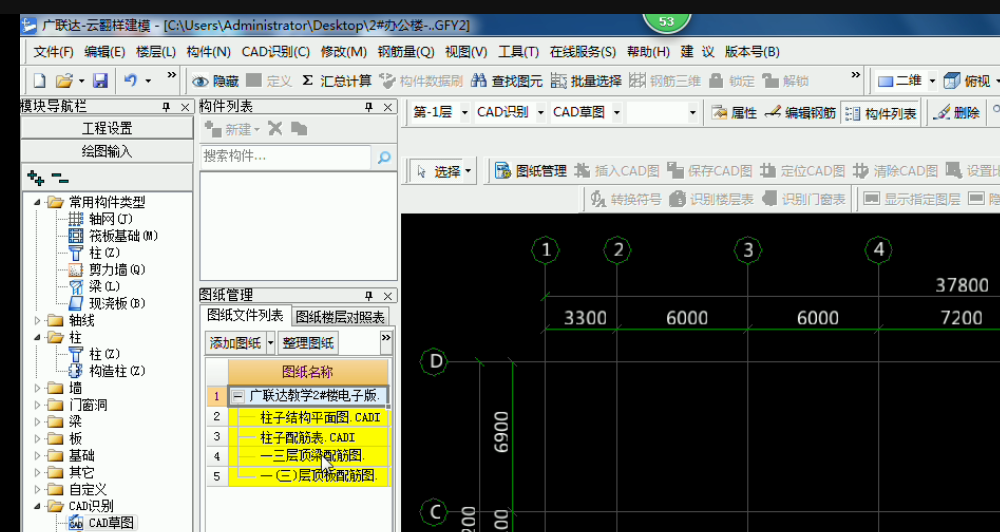The image size is (1000, 532).
Task: Select 一三层顶梁配筋图 drawing row
Action: [309, 456]
